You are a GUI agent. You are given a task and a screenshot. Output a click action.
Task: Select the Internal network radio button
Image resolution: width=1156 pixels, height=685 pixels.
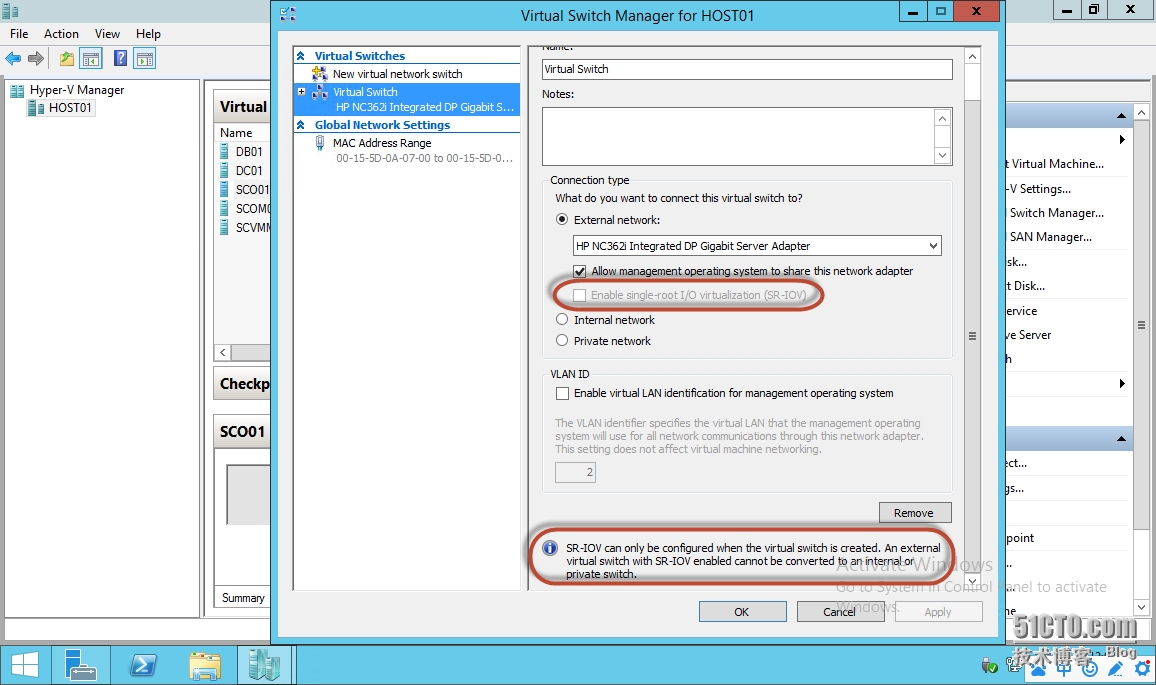562,320
